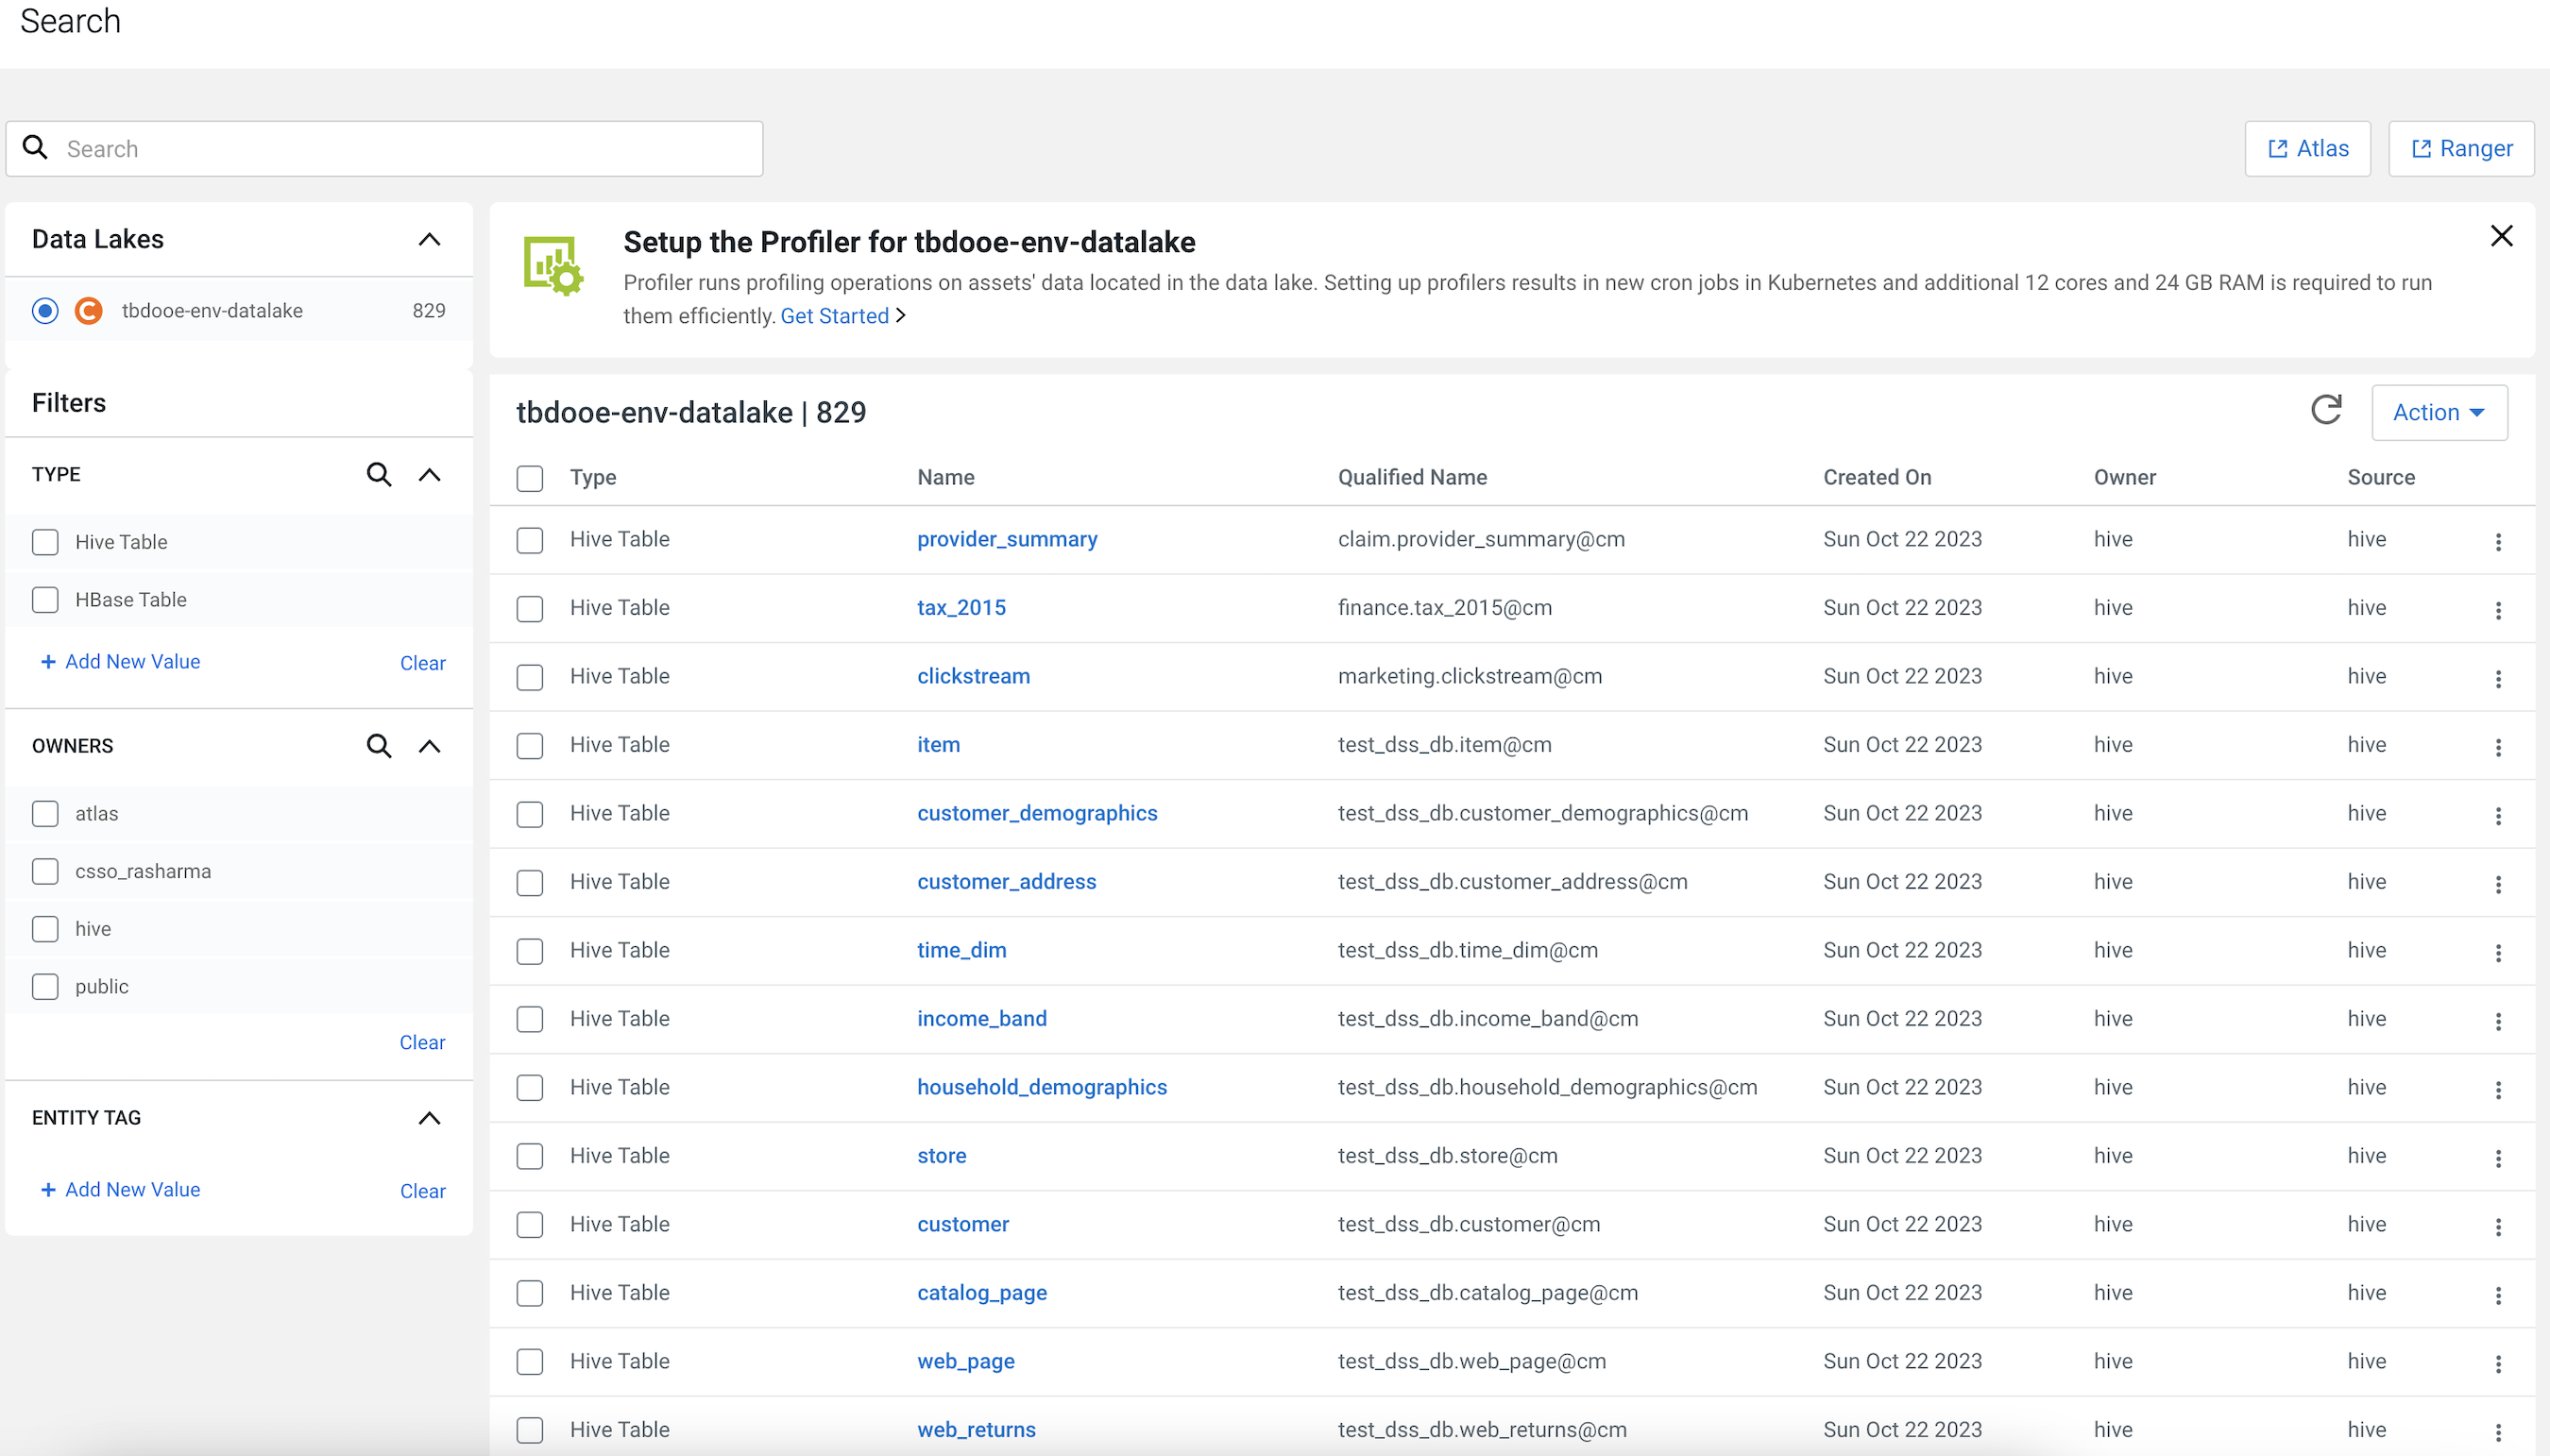Open the customer_demographics asset link
The height and width of the screenshot is (1456, 2550).
pyautogui.click(x=1037, y=813)
